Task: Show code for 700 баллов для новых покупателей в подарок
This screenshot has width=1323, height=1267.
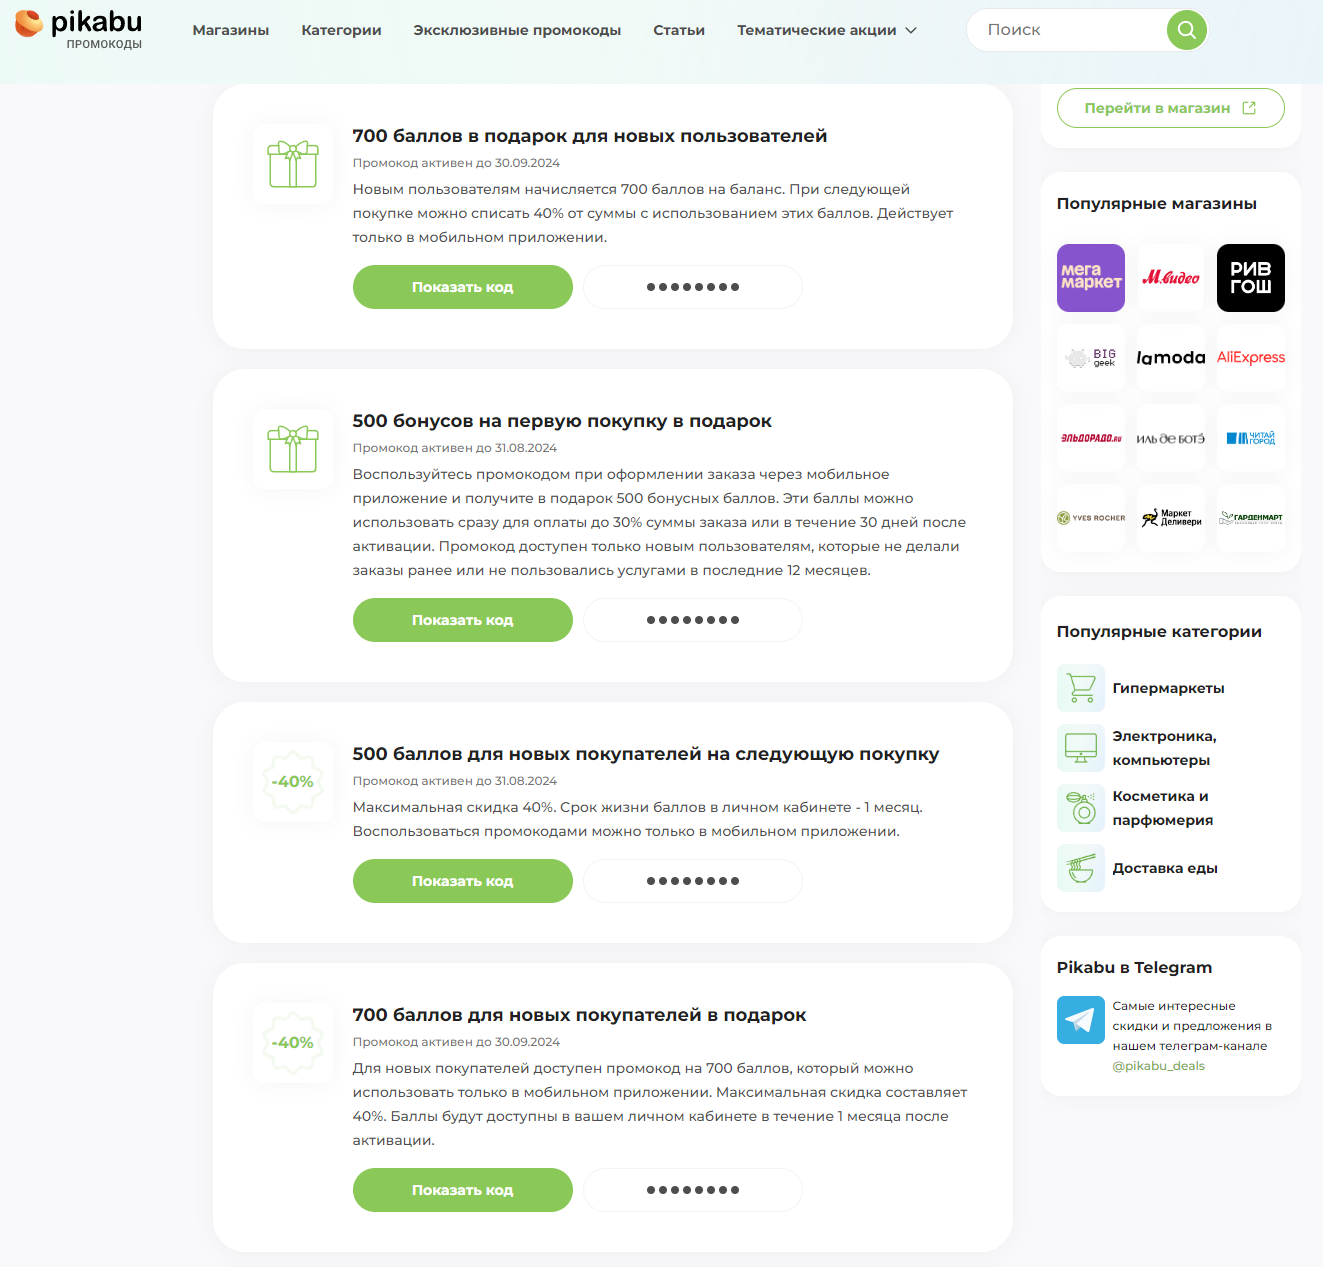Action: (x=463, y=1190)
